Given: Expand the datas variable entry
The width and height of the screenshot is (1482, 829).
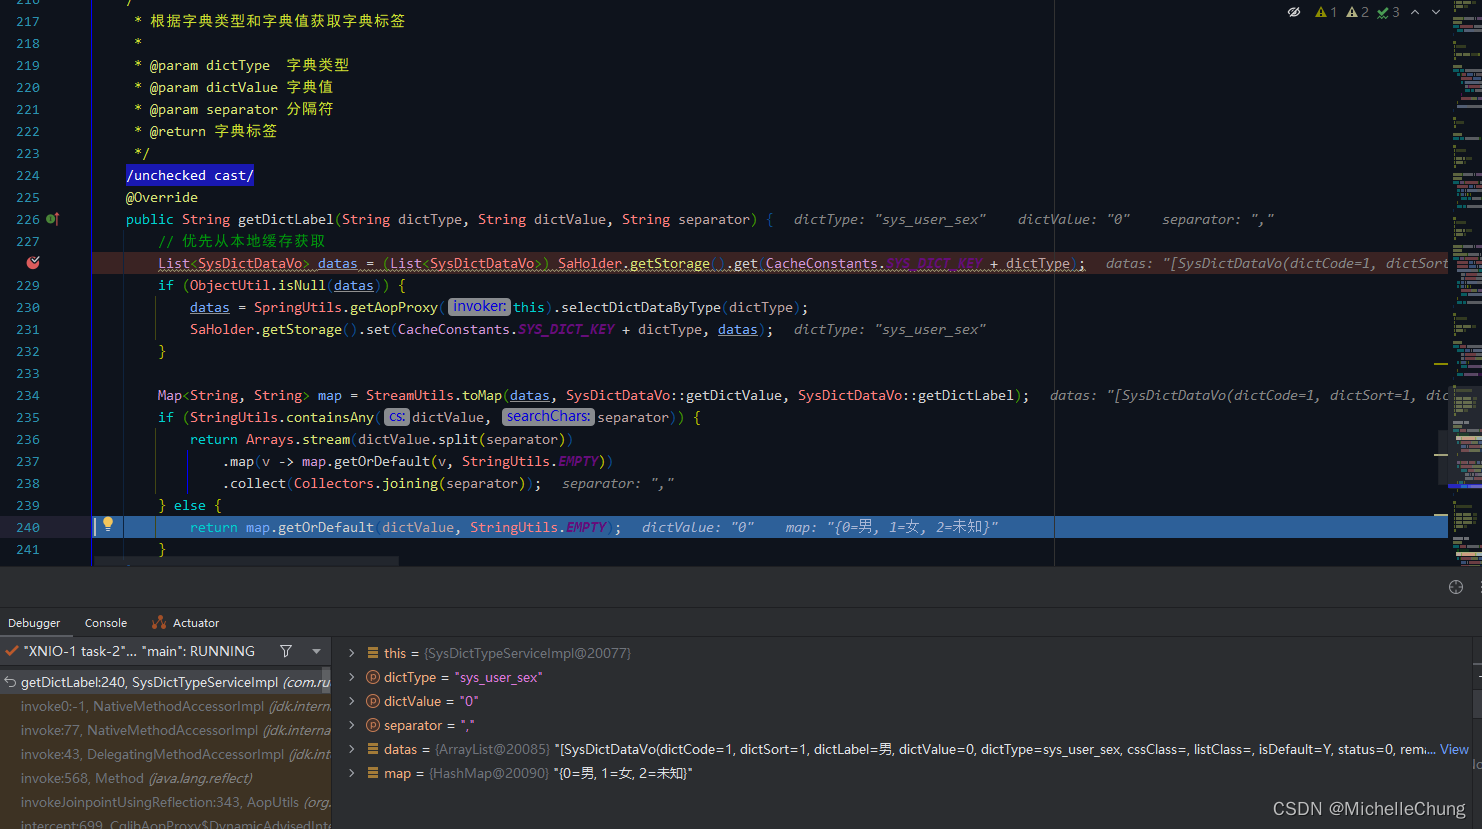Looking at the screenshot, I should click(350, 748).
